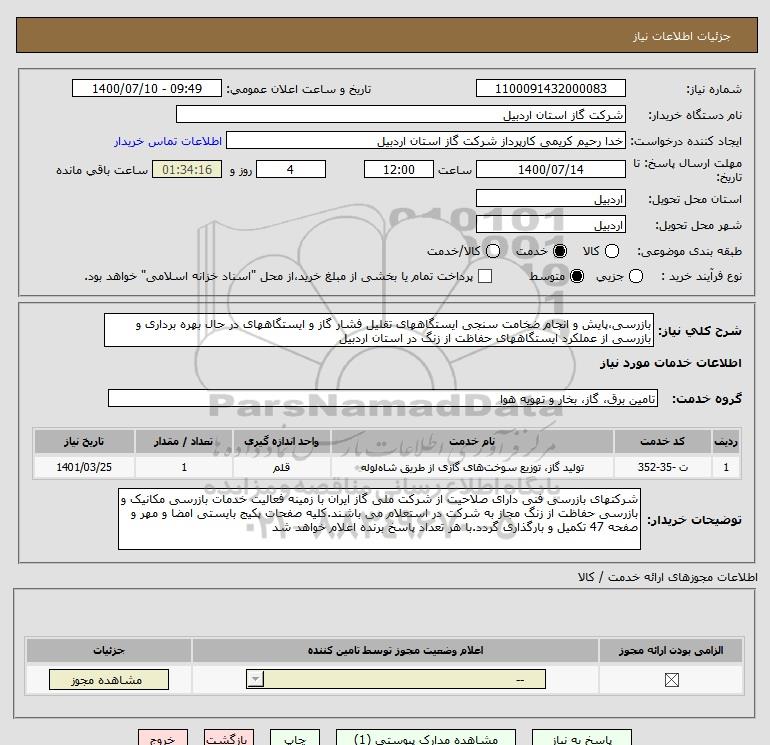Screen dimensions: 770x745
Task: Click buyer organization field شرکت گاز استان اردبیل
Action: tap(401, 115)
